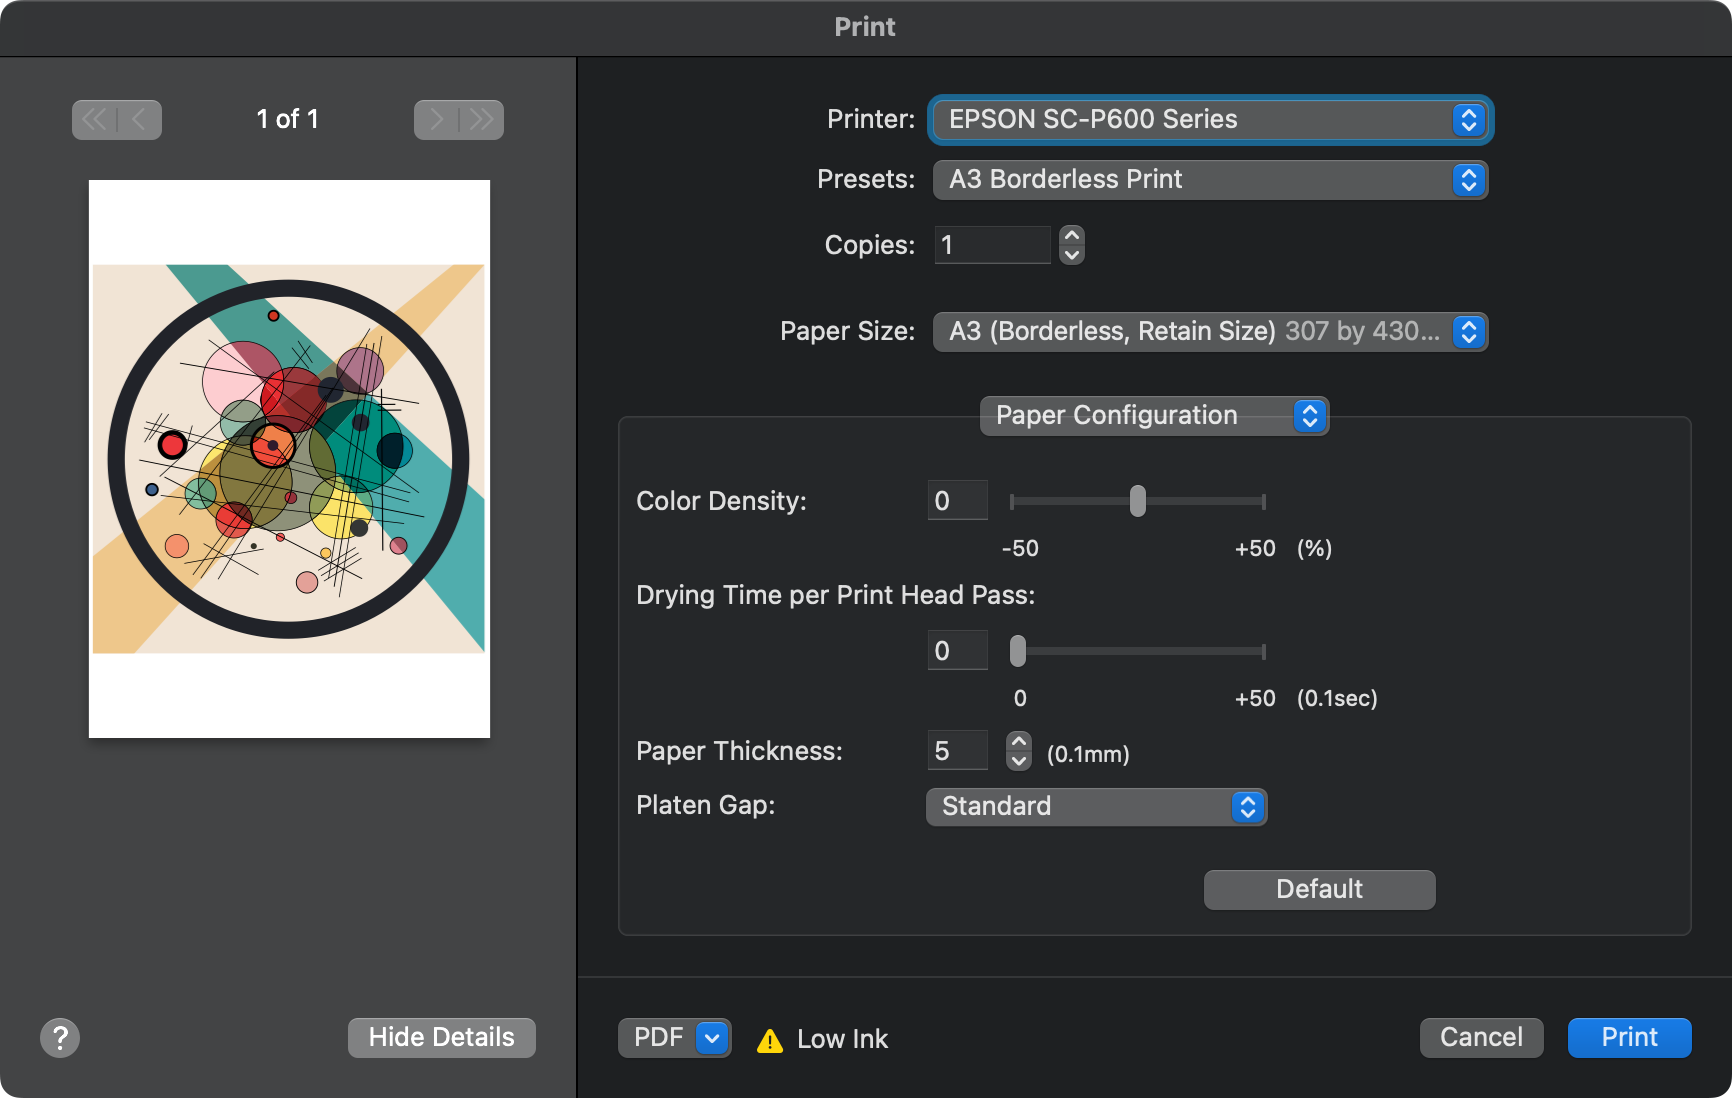This screenshot has height=1098, width=1732.
Task: Click the '1 of 1' page indicator
Action: click(x=288, y=120)
